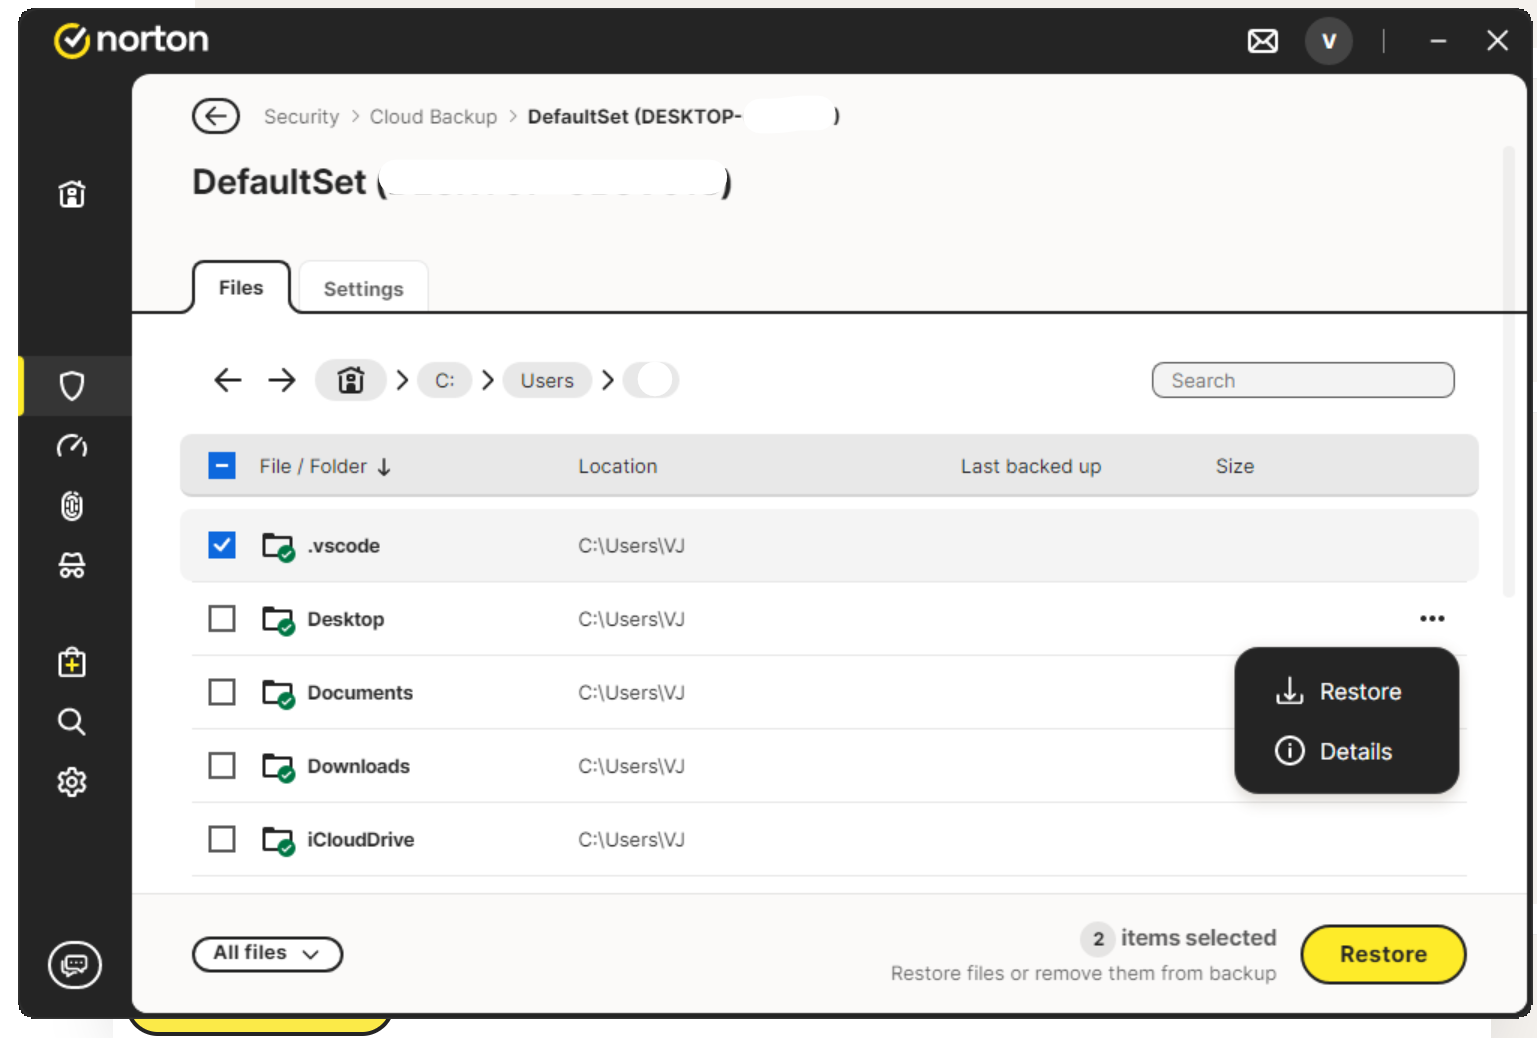The height and width of the screenshot is (1038, 1537).
Task: Expand the All files filter dropdown
Action: (267, 954)
